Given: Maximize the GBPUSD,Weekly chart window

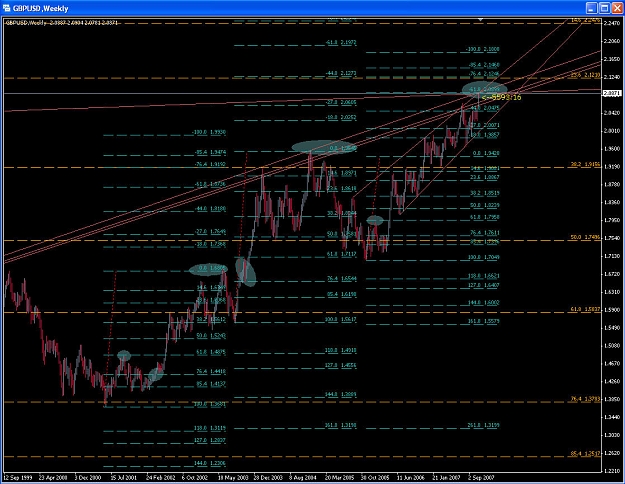Looking at the screenshot, I should point(604,8).
